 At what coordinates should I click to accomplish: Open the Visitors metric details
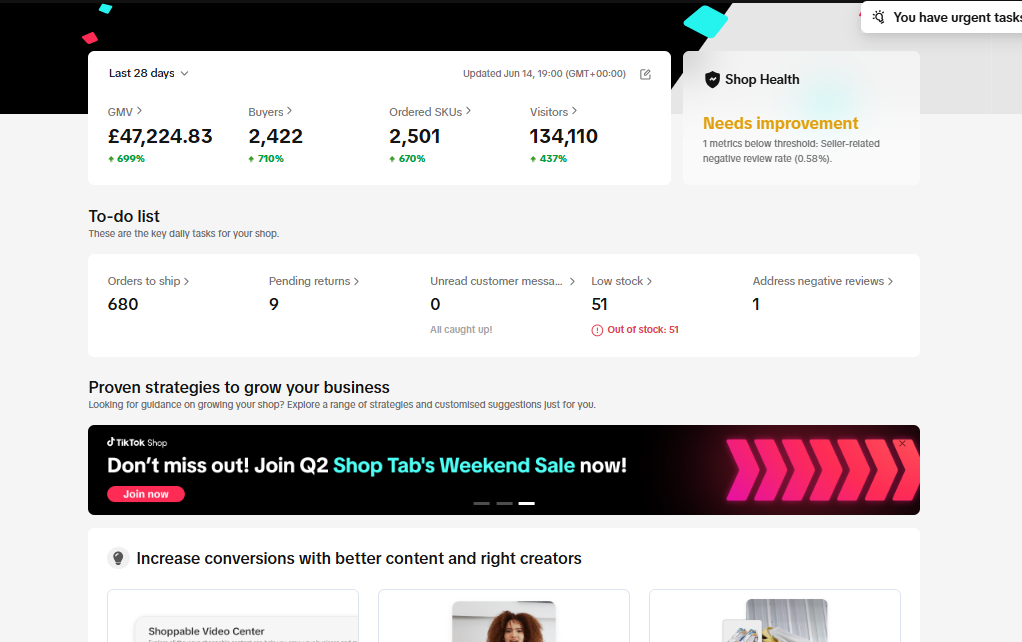(x=554, y=112)
